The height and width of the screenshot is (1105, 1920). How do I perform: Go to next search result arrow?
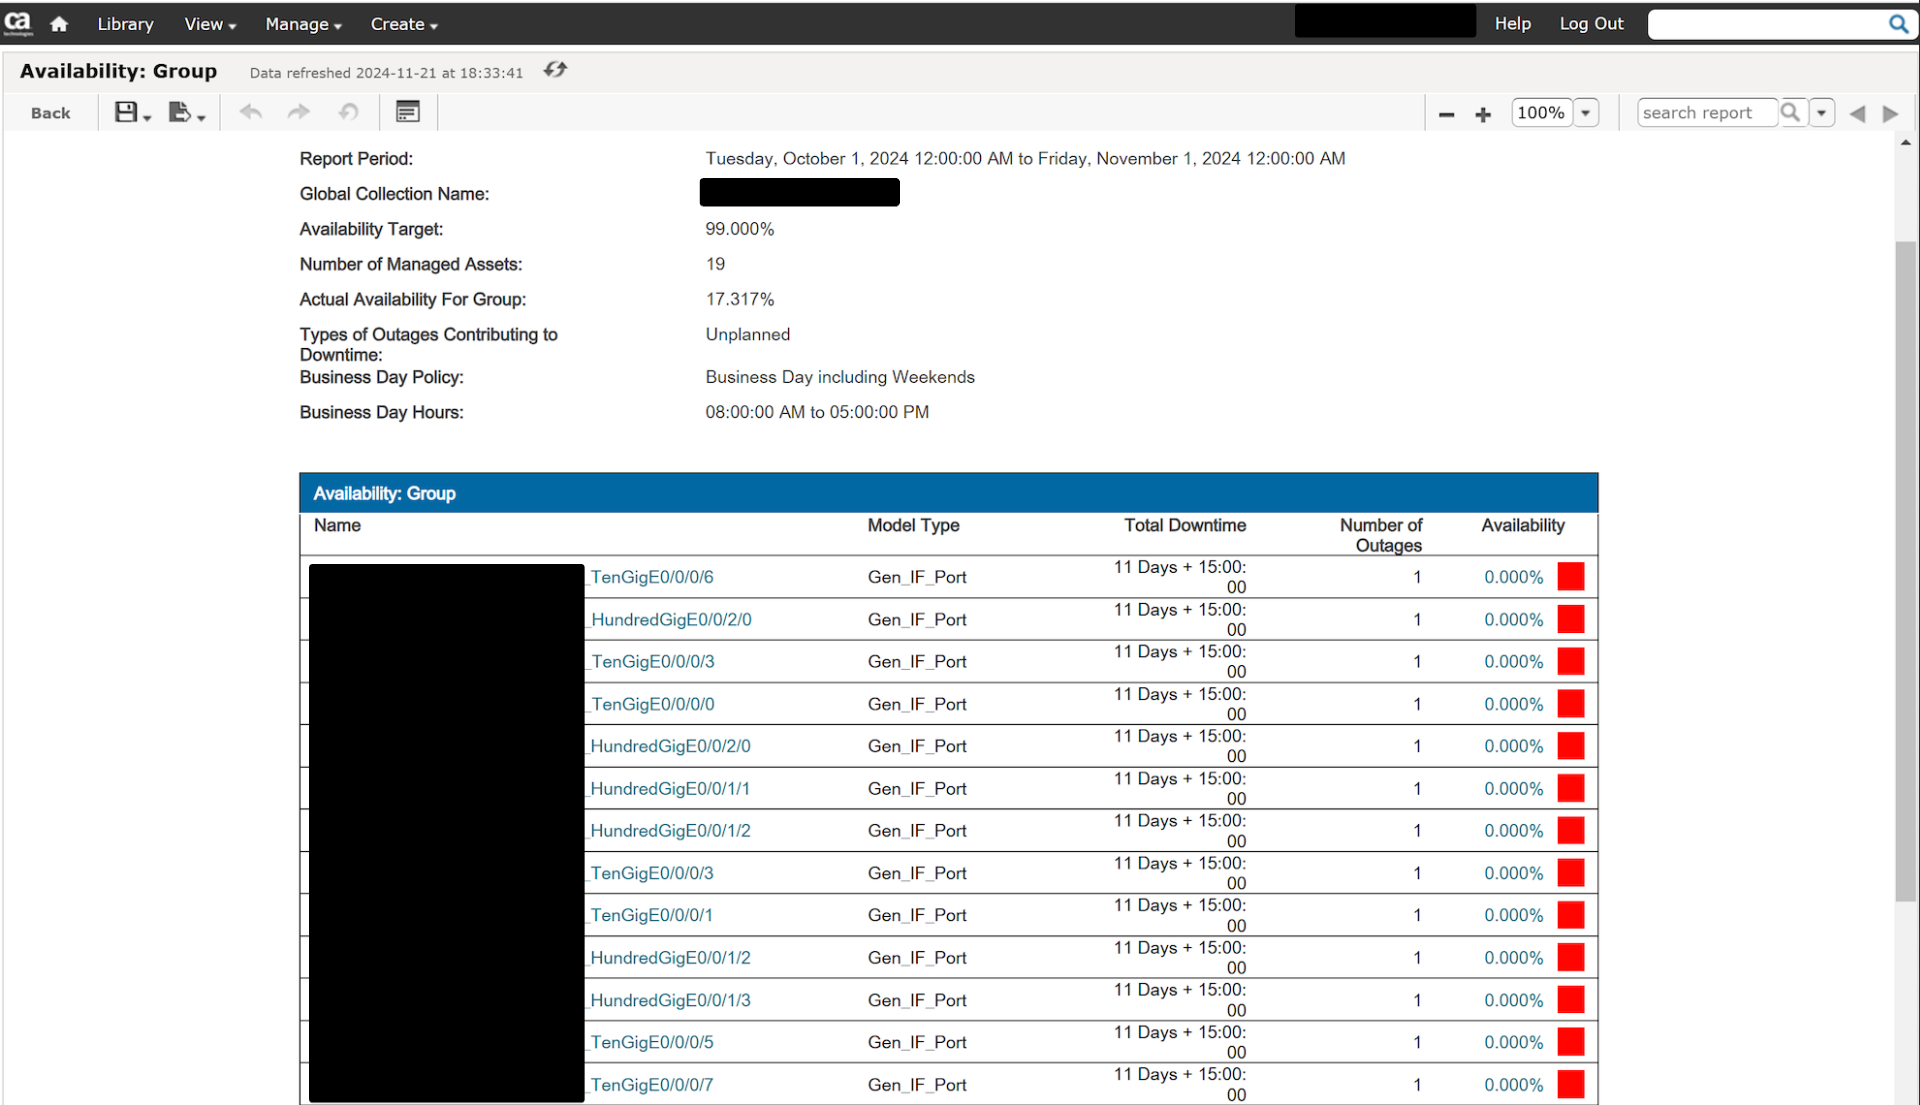[x=1890, y=114]
